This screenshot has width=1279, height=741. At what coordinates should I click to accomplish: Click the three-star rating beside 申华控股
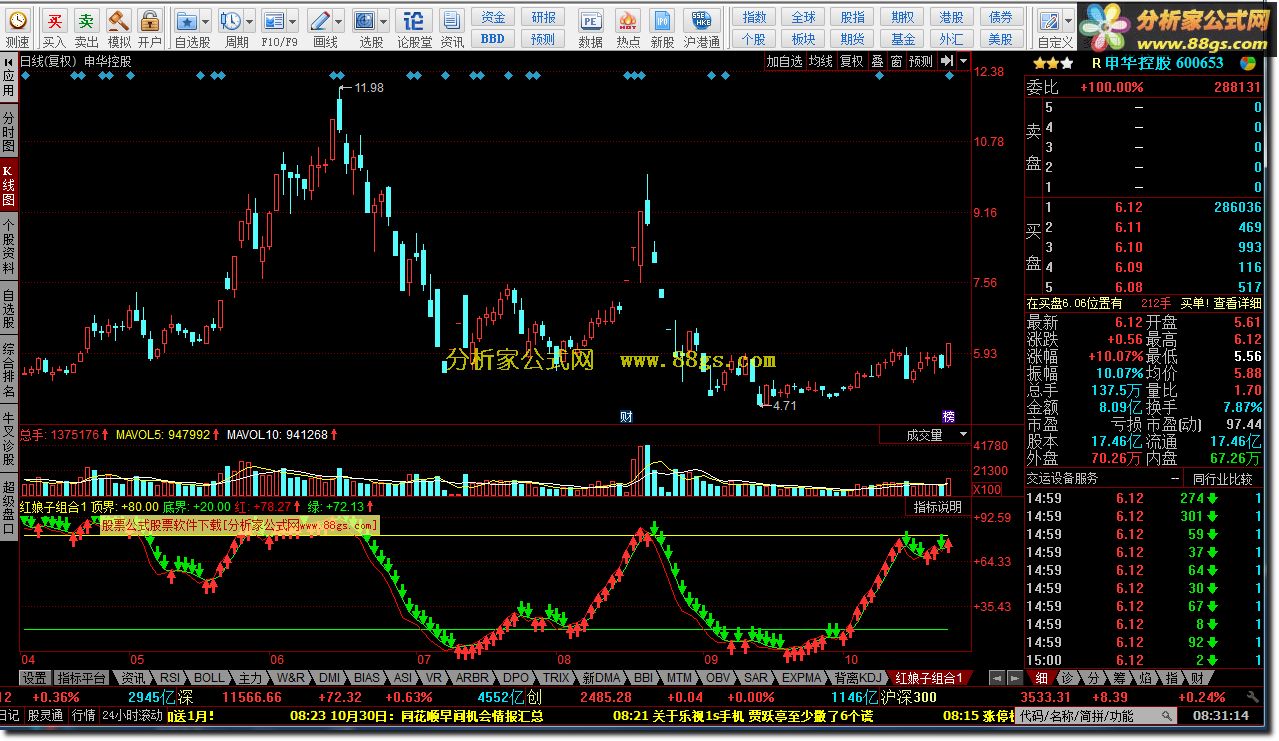click(1053, 62)
